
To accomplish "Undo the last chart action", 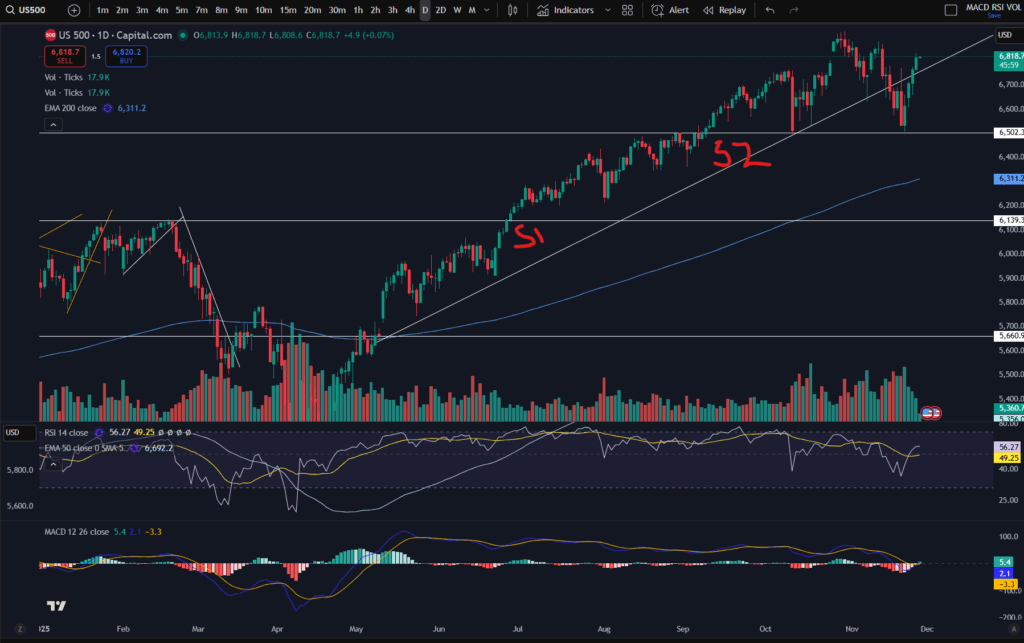I will pos(770,10).
